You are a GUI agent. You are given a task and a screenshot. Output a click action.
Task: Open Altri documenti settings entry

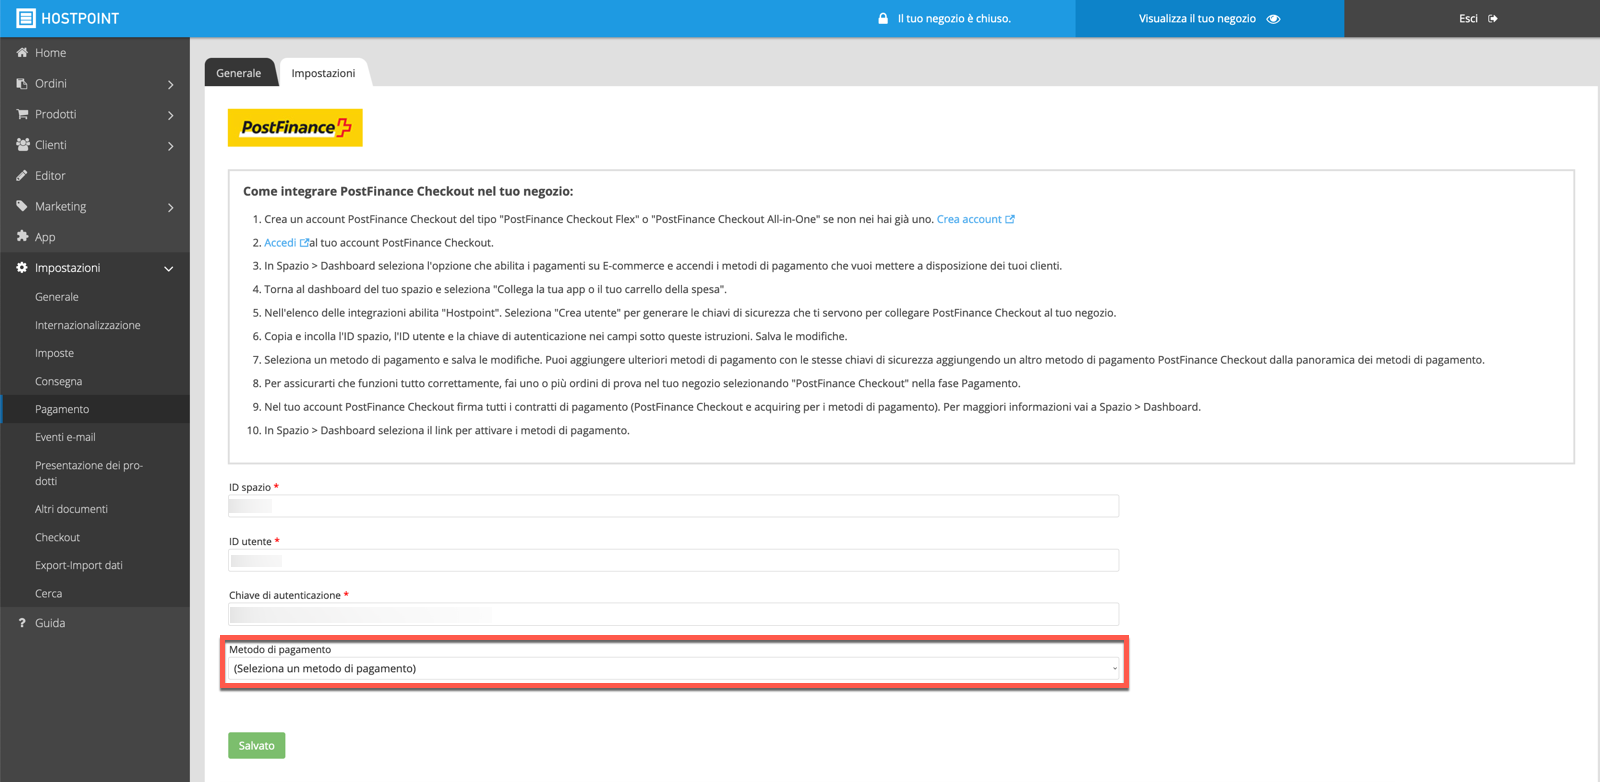71,509
